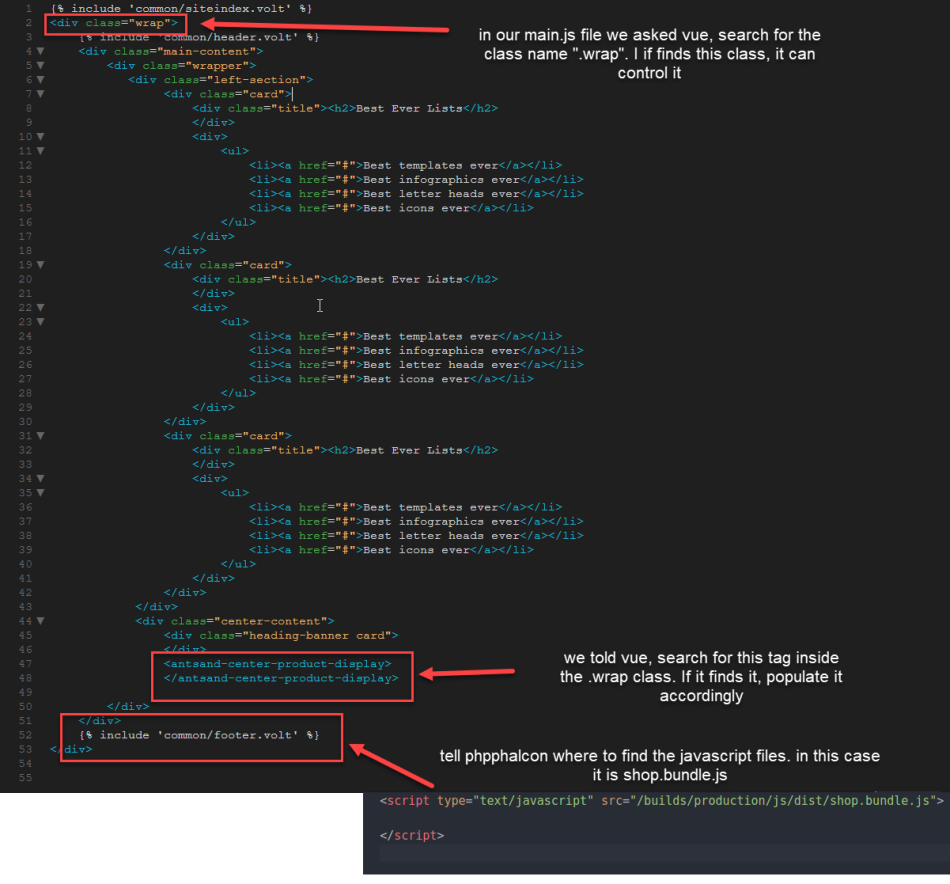The height and width of the screenshot is (884, 950).
Task: Collapse the ul fold arrow on line 35
Action: coord(41,493)
